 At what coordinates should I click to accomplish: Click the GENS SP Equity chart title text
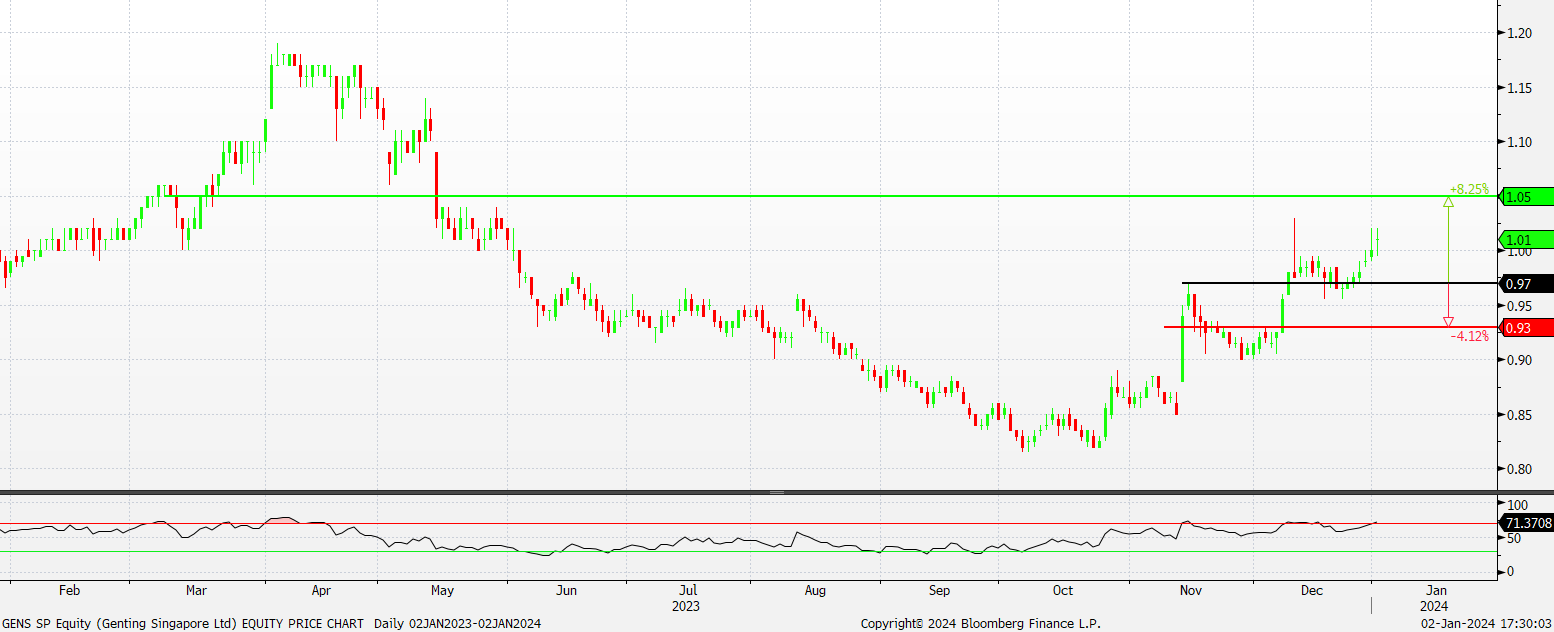pos(271,623)
